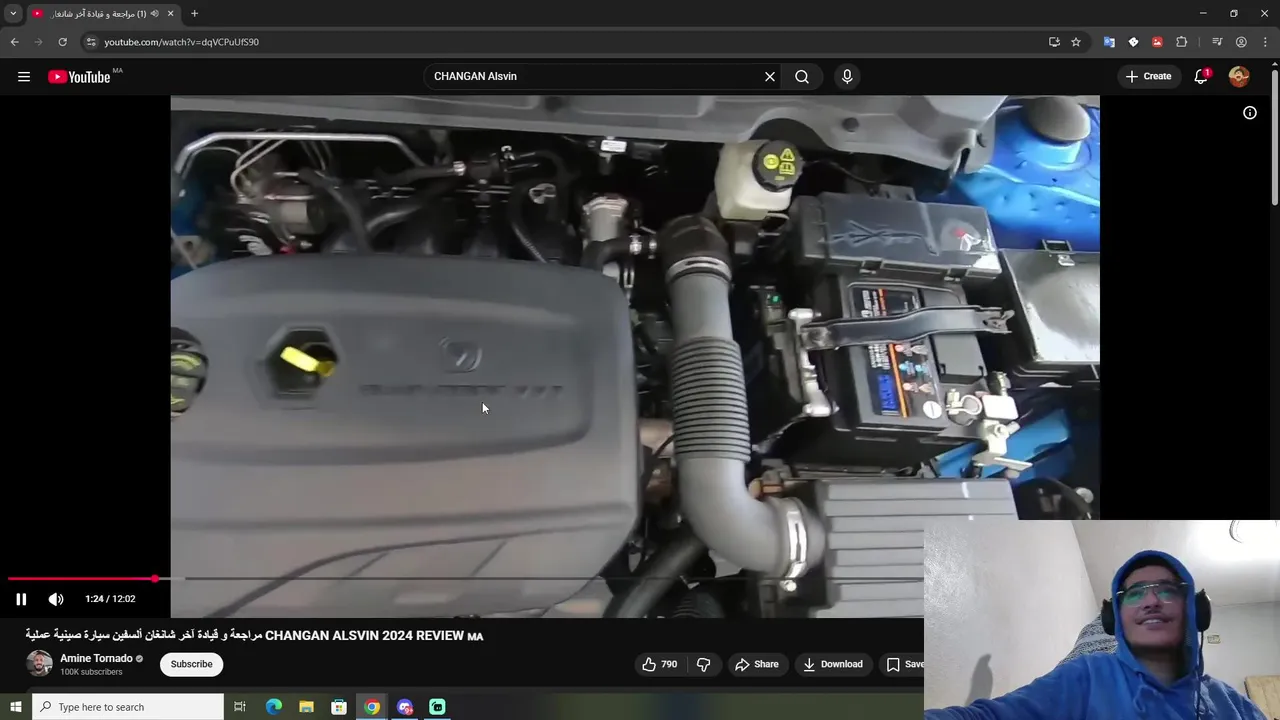Open the Amine Tornado channel name link

96,658
